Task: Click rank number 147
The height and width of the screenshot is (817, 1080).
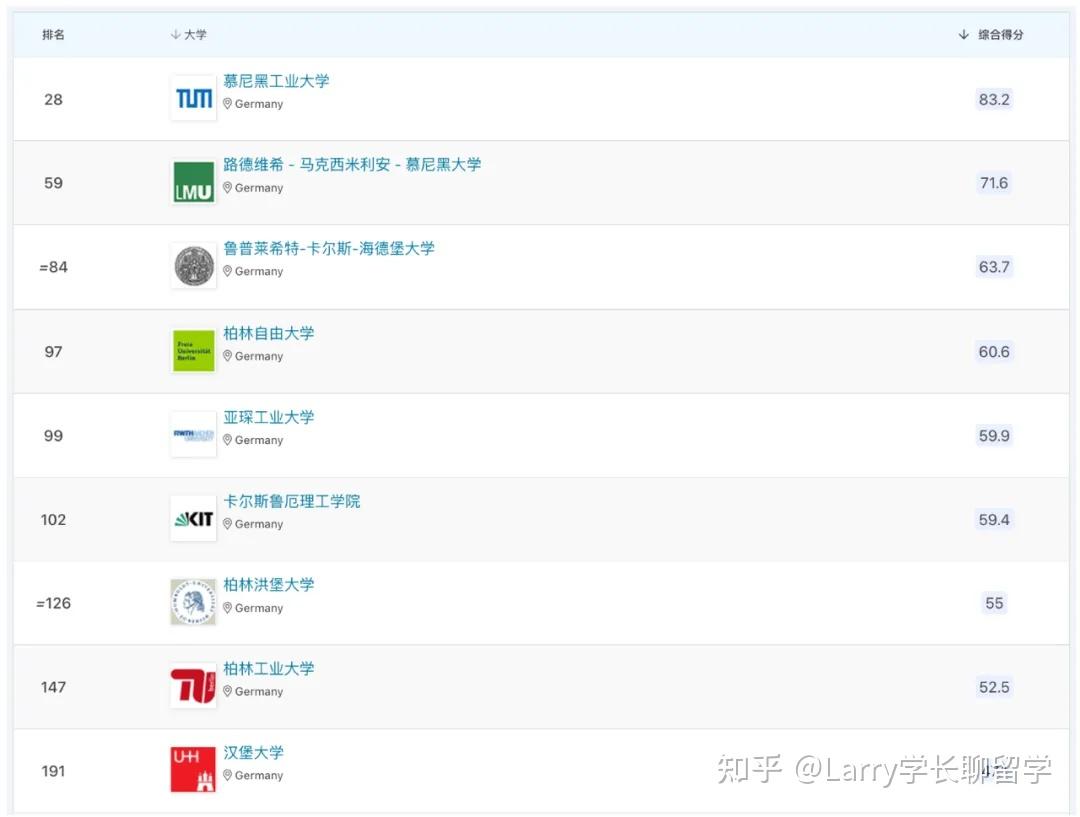Action: (x=53, y=687)
